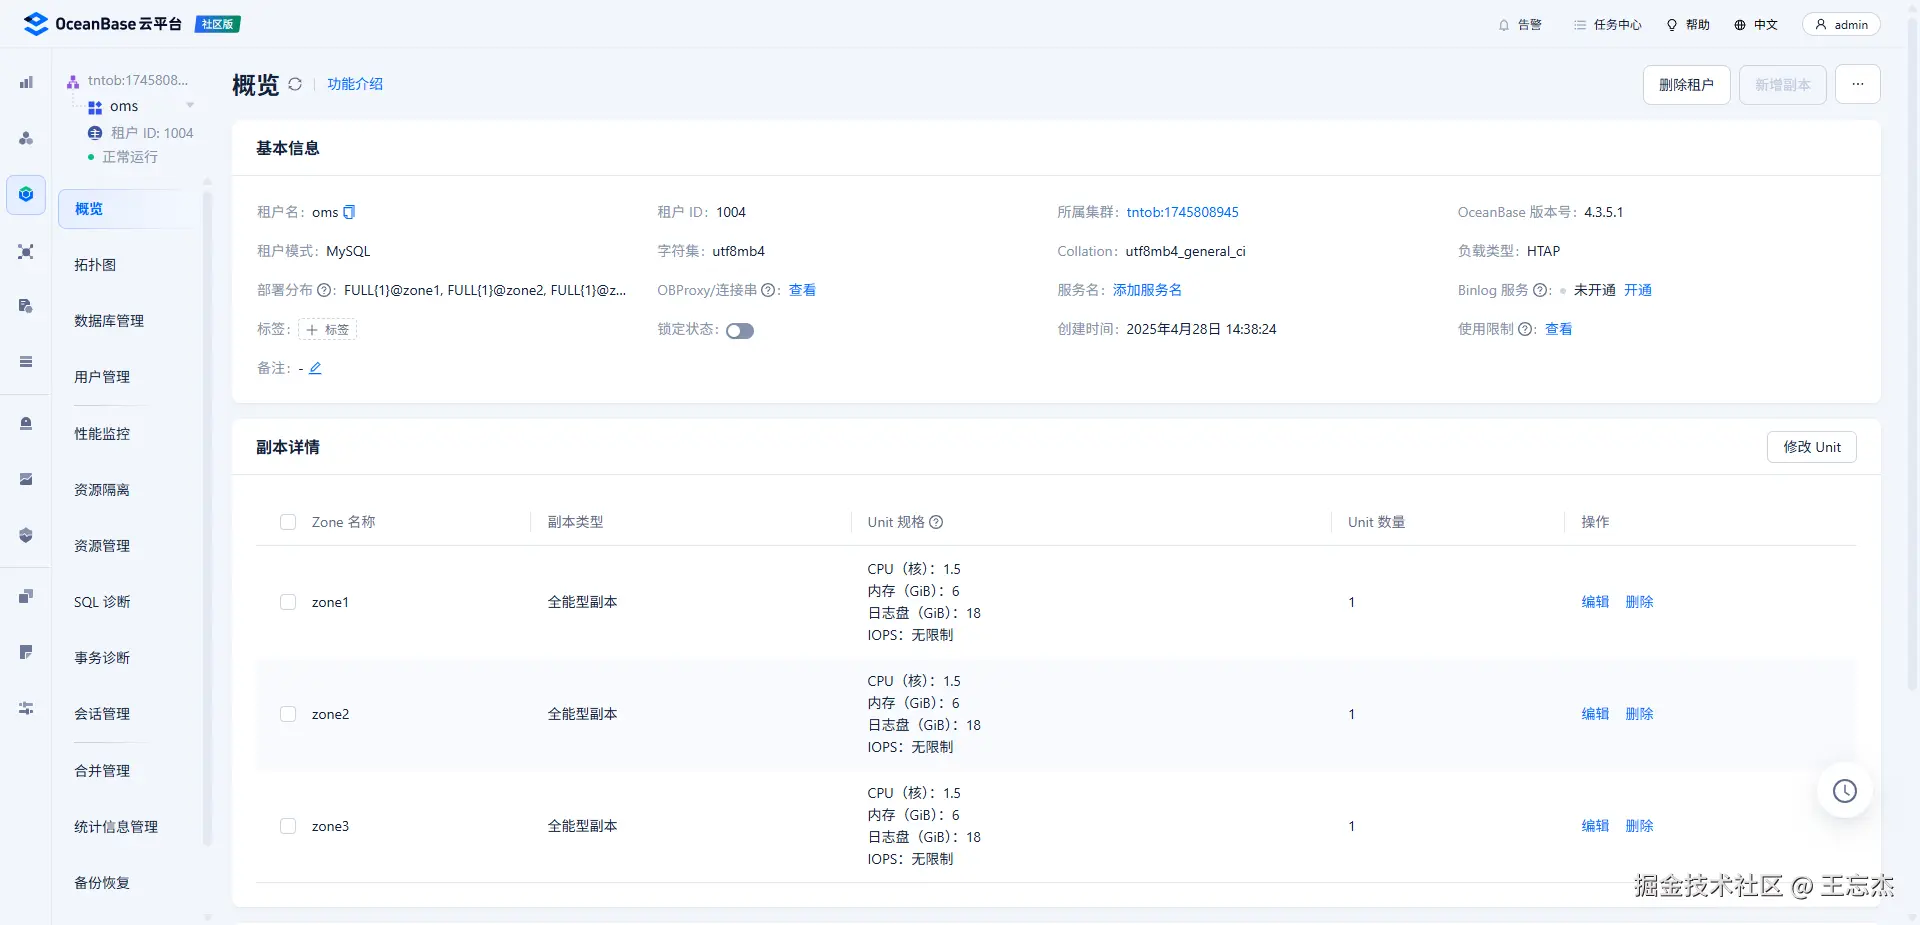1920x925 pixels.
Task: Open the 中文 language selector
Action: 1756,25
